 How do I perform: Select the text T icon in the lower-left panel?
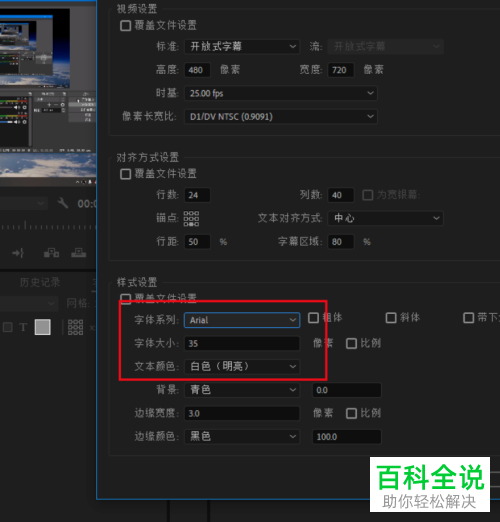23,327
